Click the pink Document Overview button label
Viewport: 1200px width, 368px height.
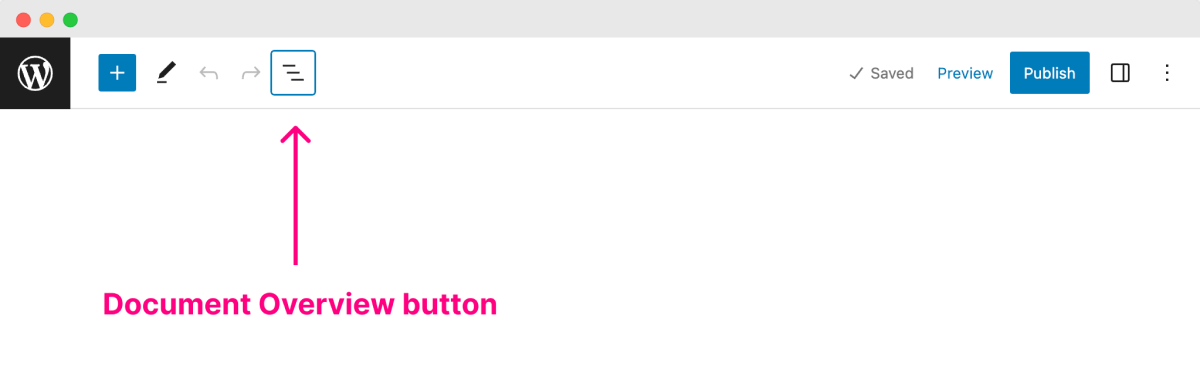coord(300,304)
